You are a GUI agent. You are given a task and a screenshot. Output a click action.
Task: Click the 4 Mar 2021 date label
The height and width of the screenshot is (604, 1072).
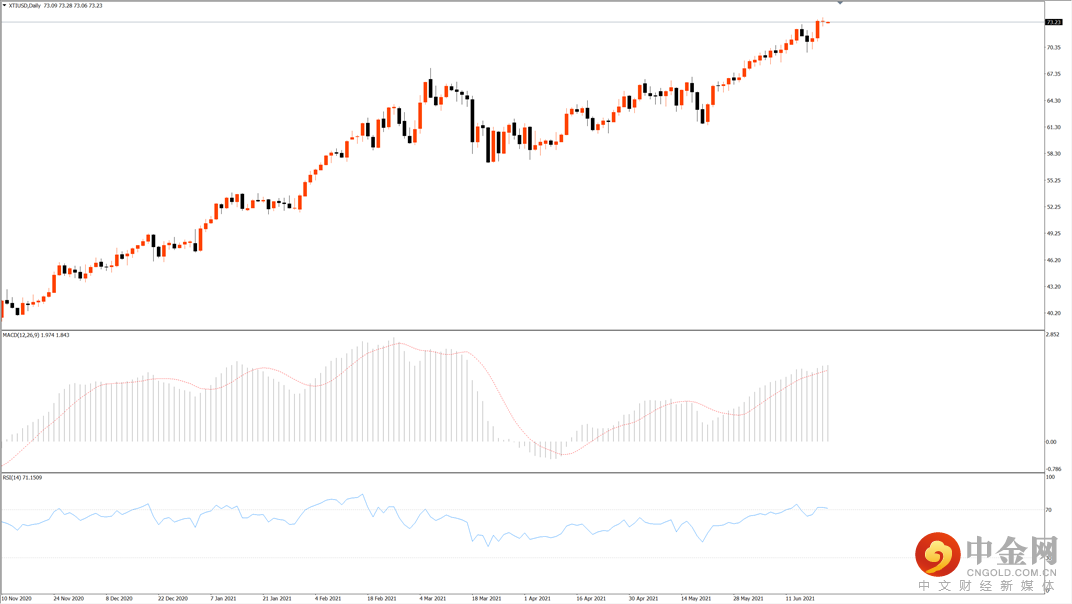434,599
